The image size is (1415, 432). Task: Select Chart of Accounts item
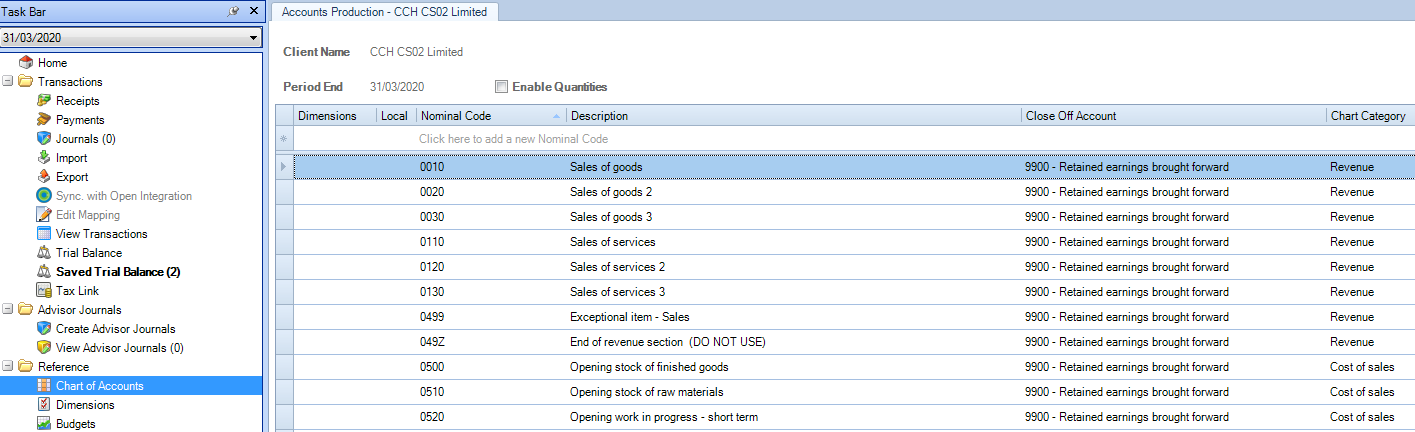(x=100, y=386)
